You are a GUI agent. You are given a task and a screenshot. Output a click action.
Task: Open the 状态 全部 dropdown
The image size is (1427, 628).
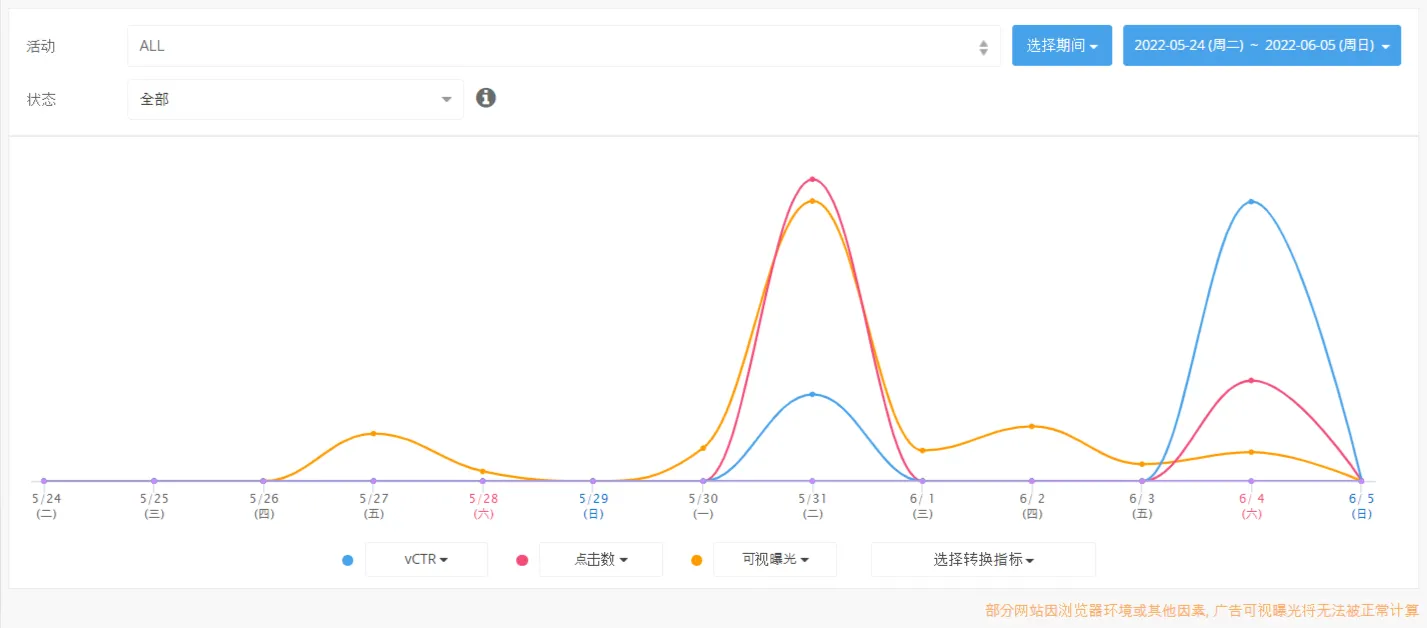click(295, 99)
